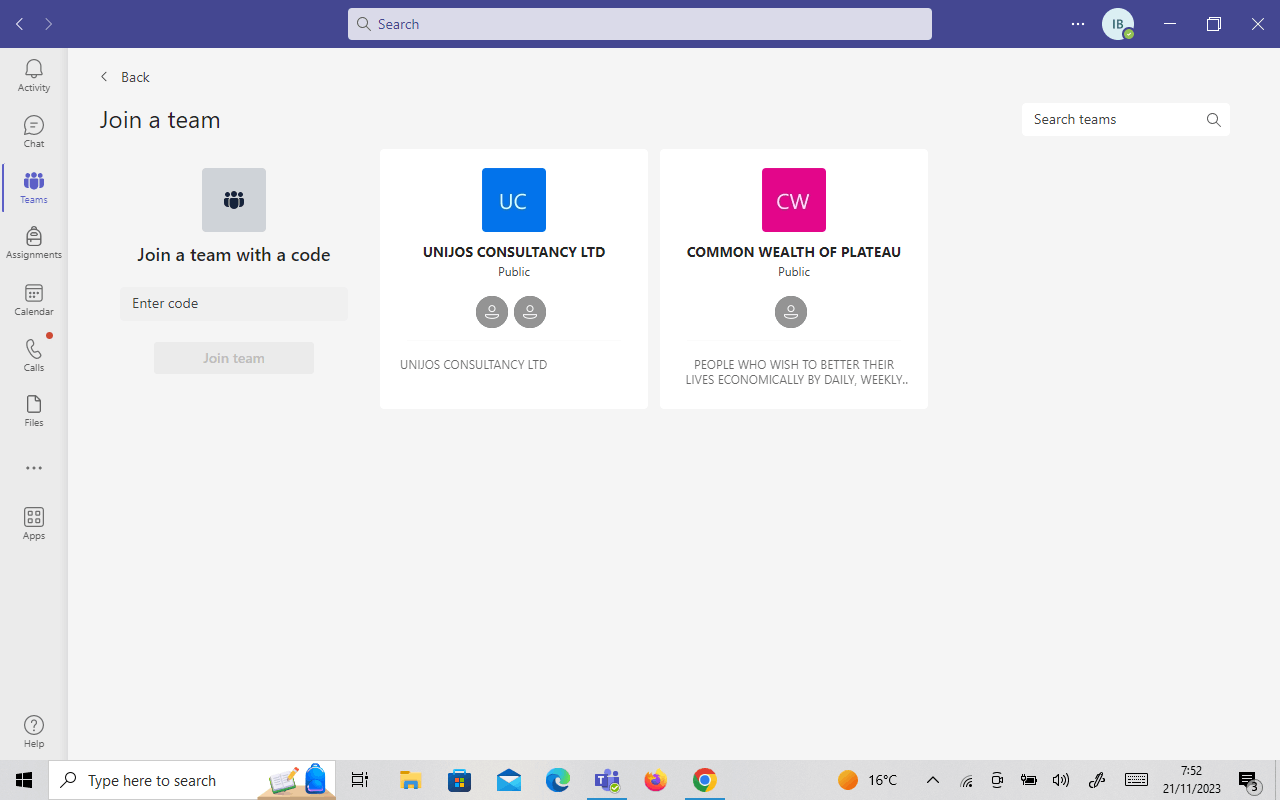Open touch keyboard tray icon
This screenshot has width=1280, height=800.
1136,780
